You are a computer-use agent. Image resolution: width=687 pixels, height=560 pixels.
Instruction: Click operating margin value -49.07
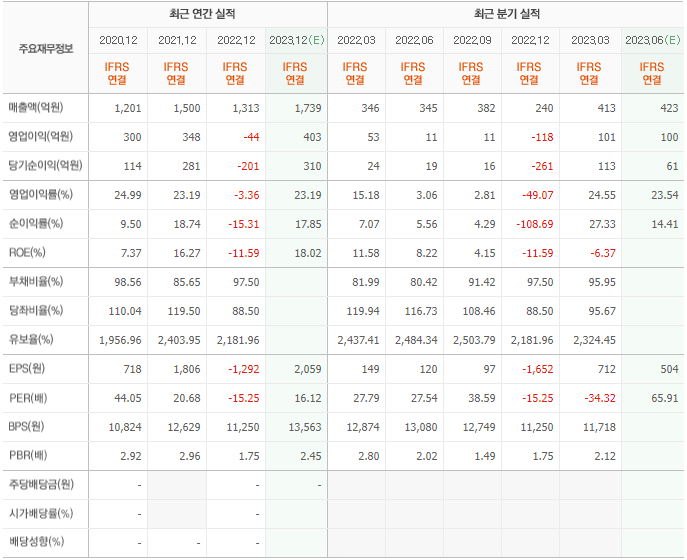click(538, 195)
